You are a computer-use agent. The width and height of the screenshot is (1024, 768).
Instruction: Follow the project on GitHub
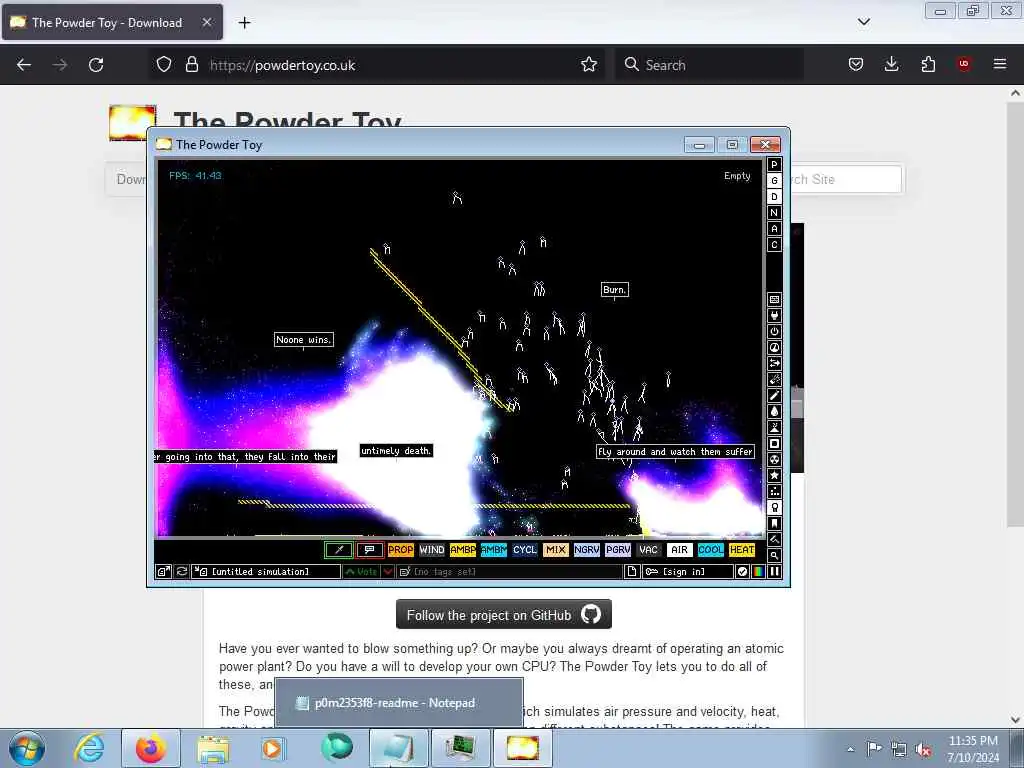pyautogui.click(x=504, y=615)
